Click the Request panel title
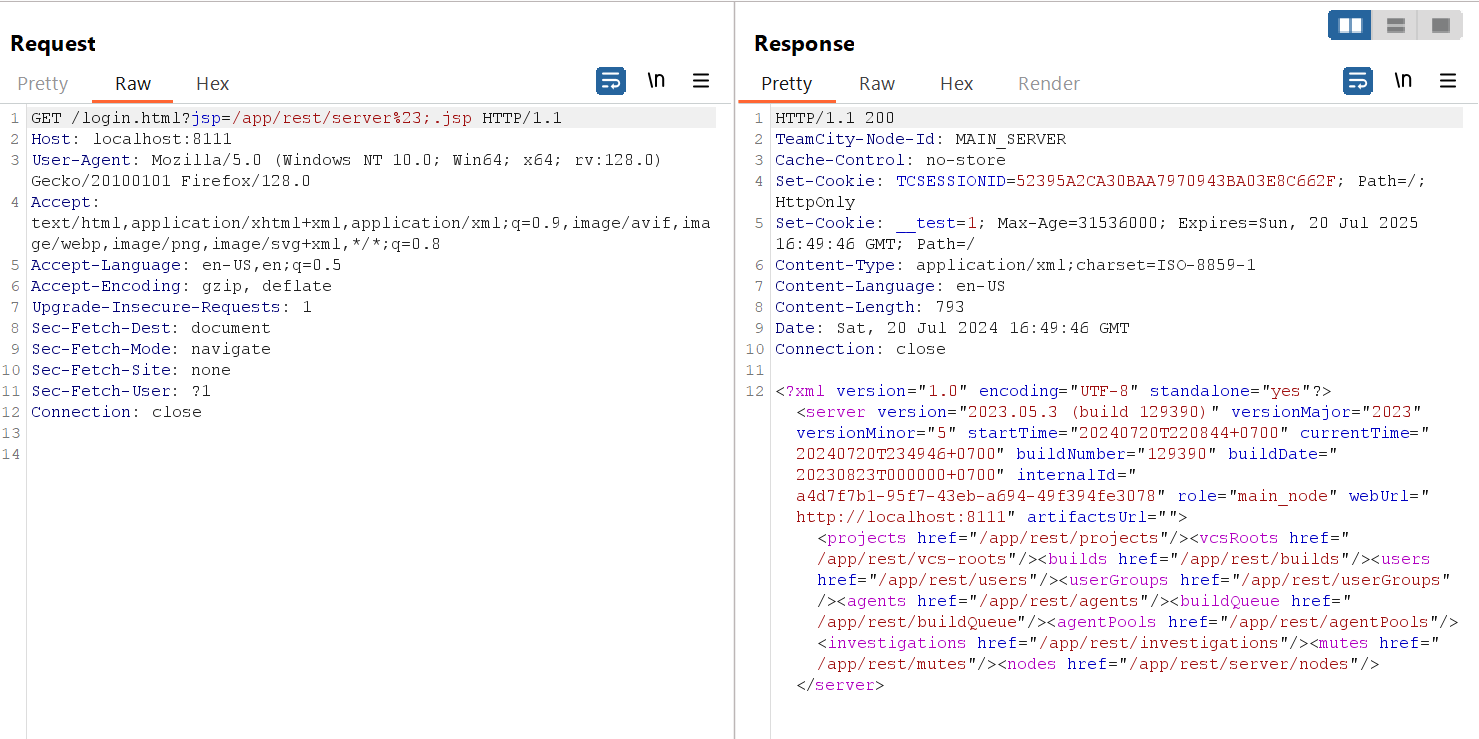 [x=53, y=44]
